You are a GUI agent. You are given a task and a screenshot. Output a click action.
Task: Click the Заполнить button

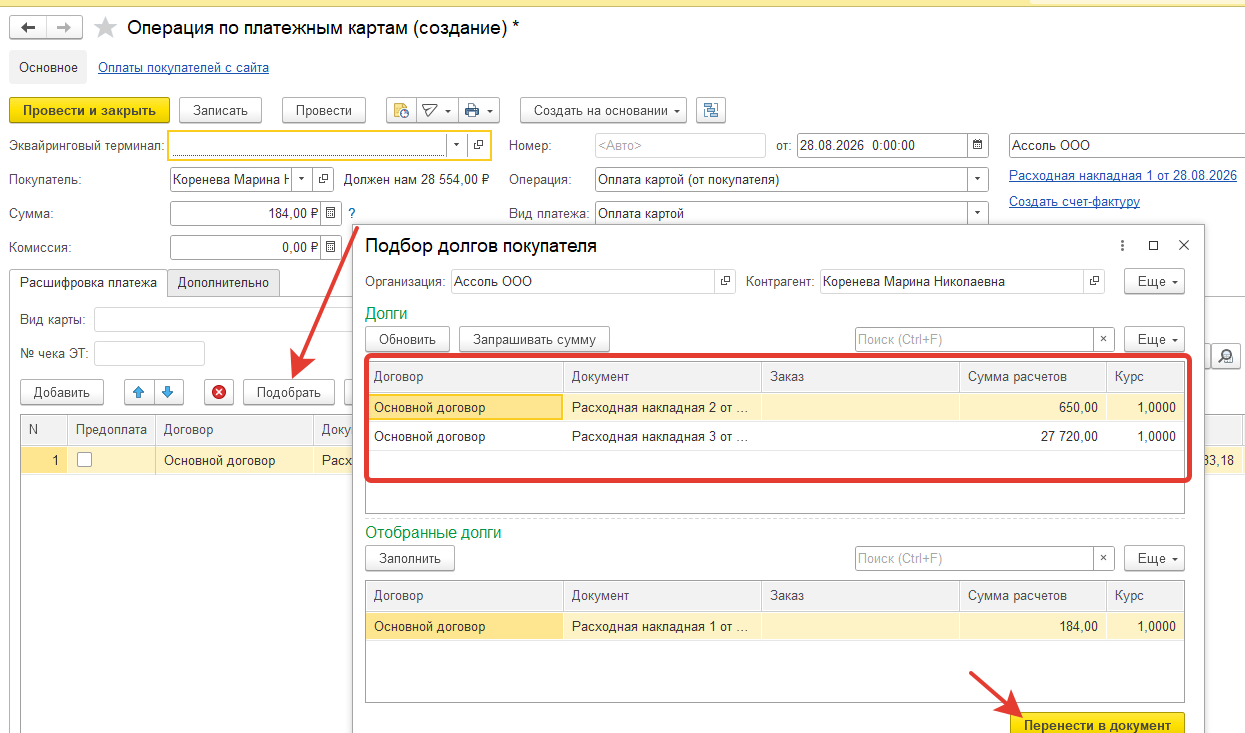click(410, 558)
